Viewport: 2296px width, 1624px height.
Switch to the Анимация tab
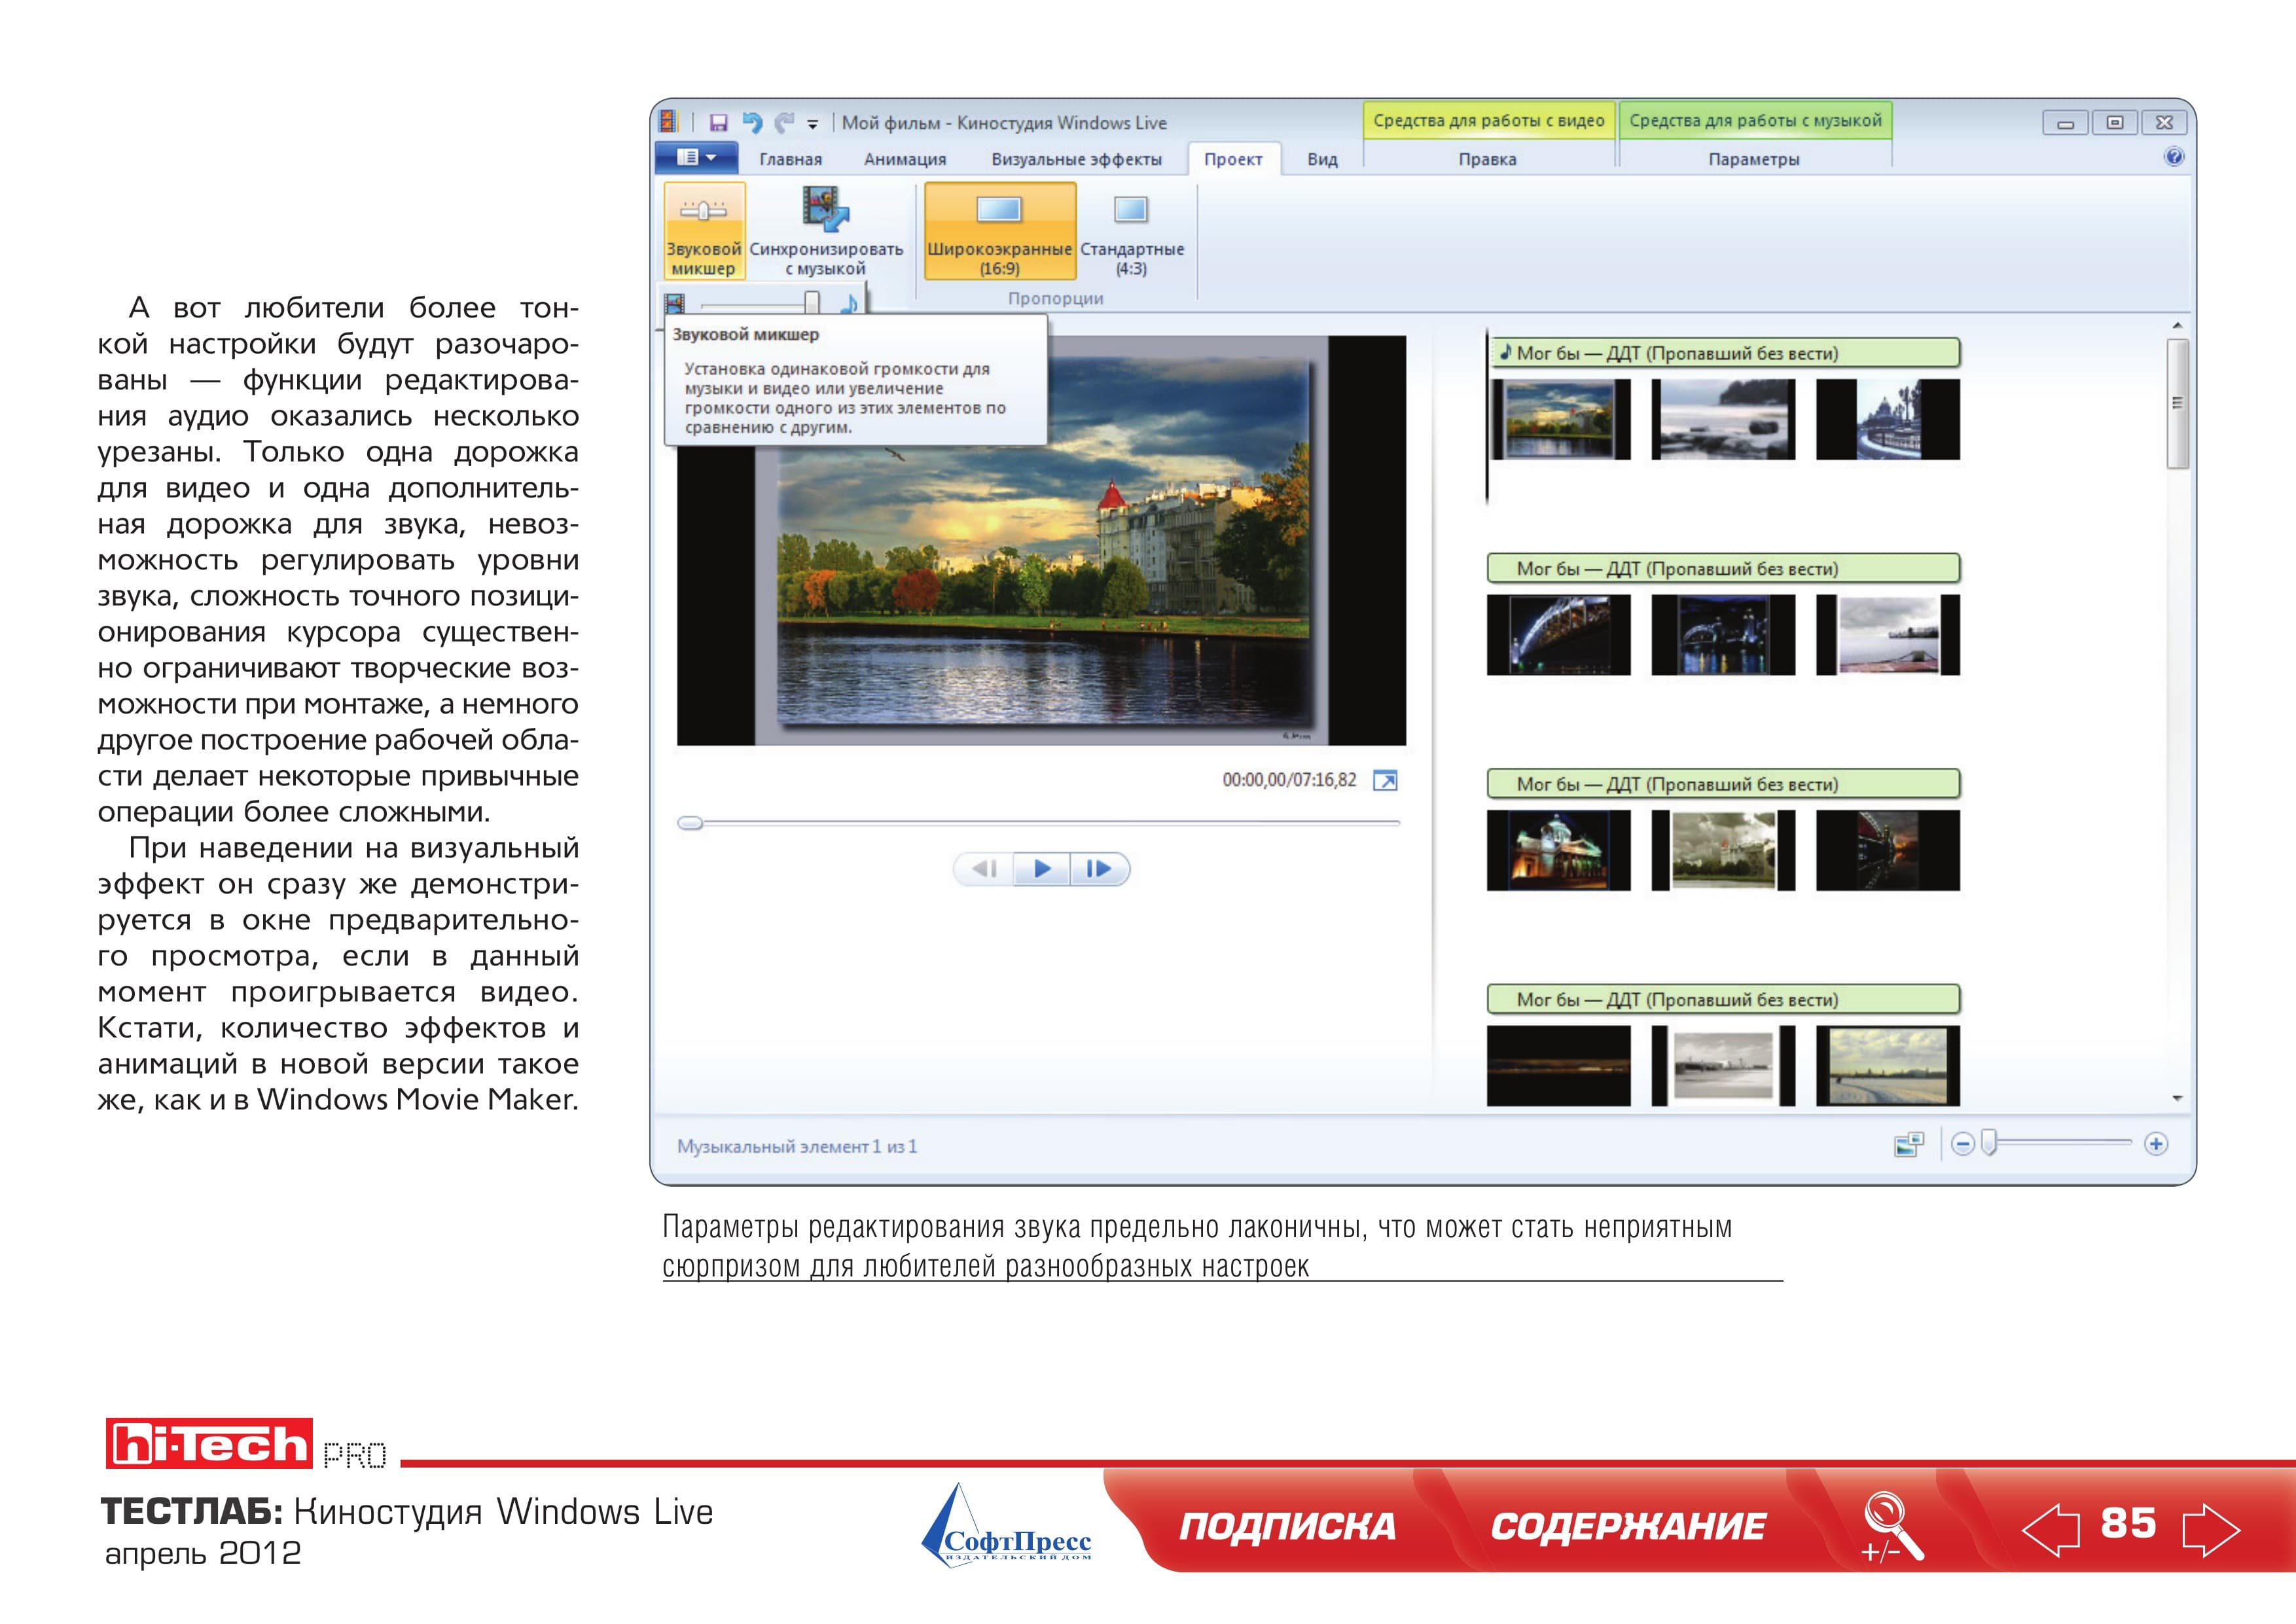pos(904,159)
